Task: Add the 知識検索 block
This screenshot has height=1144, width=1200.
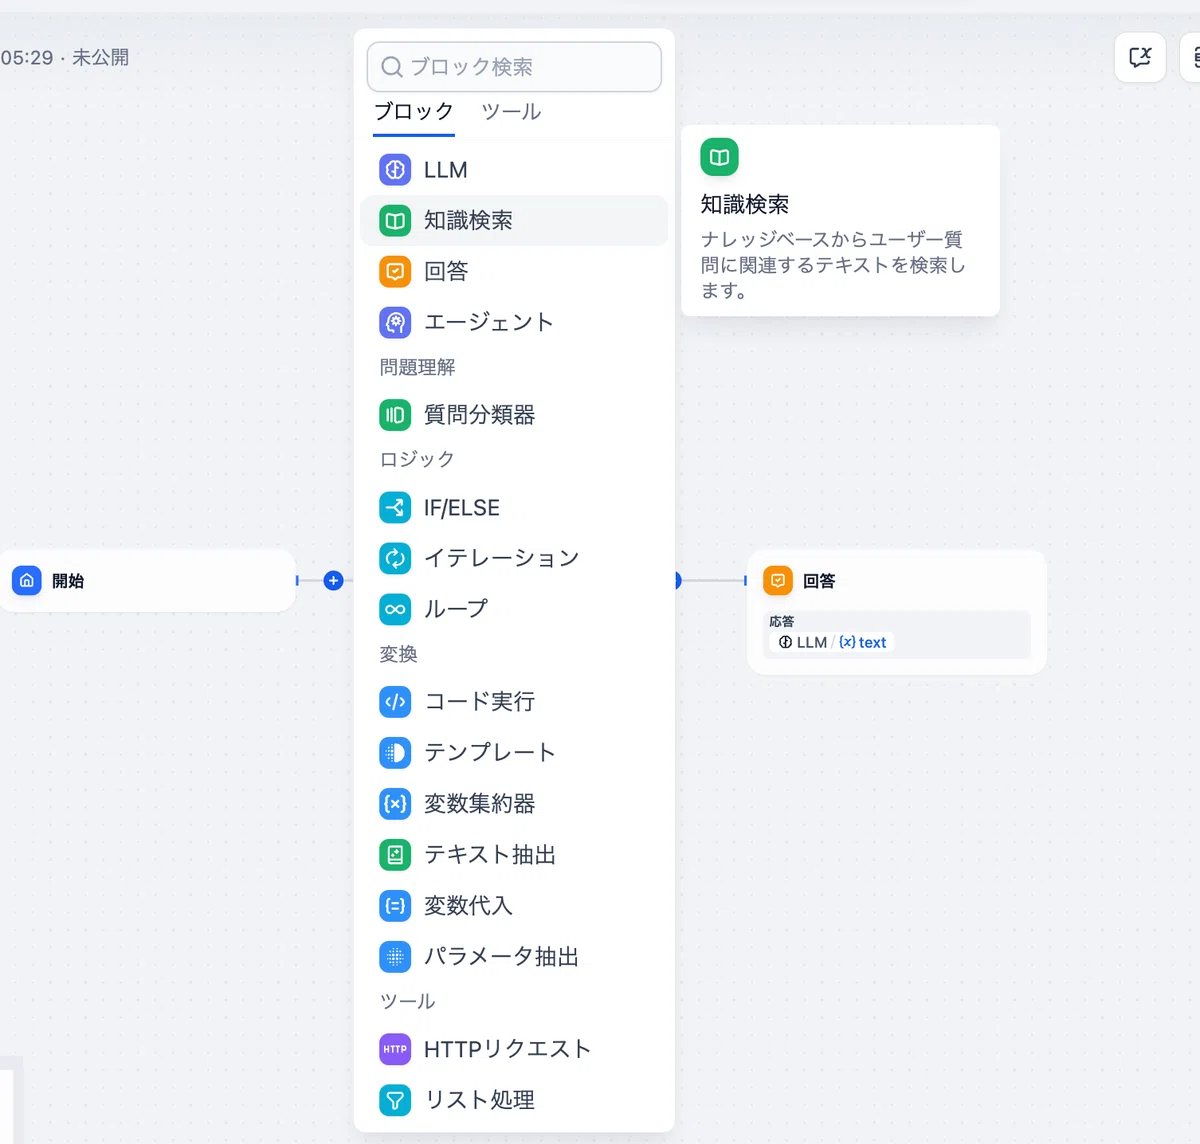Action: tap(514, 221)
